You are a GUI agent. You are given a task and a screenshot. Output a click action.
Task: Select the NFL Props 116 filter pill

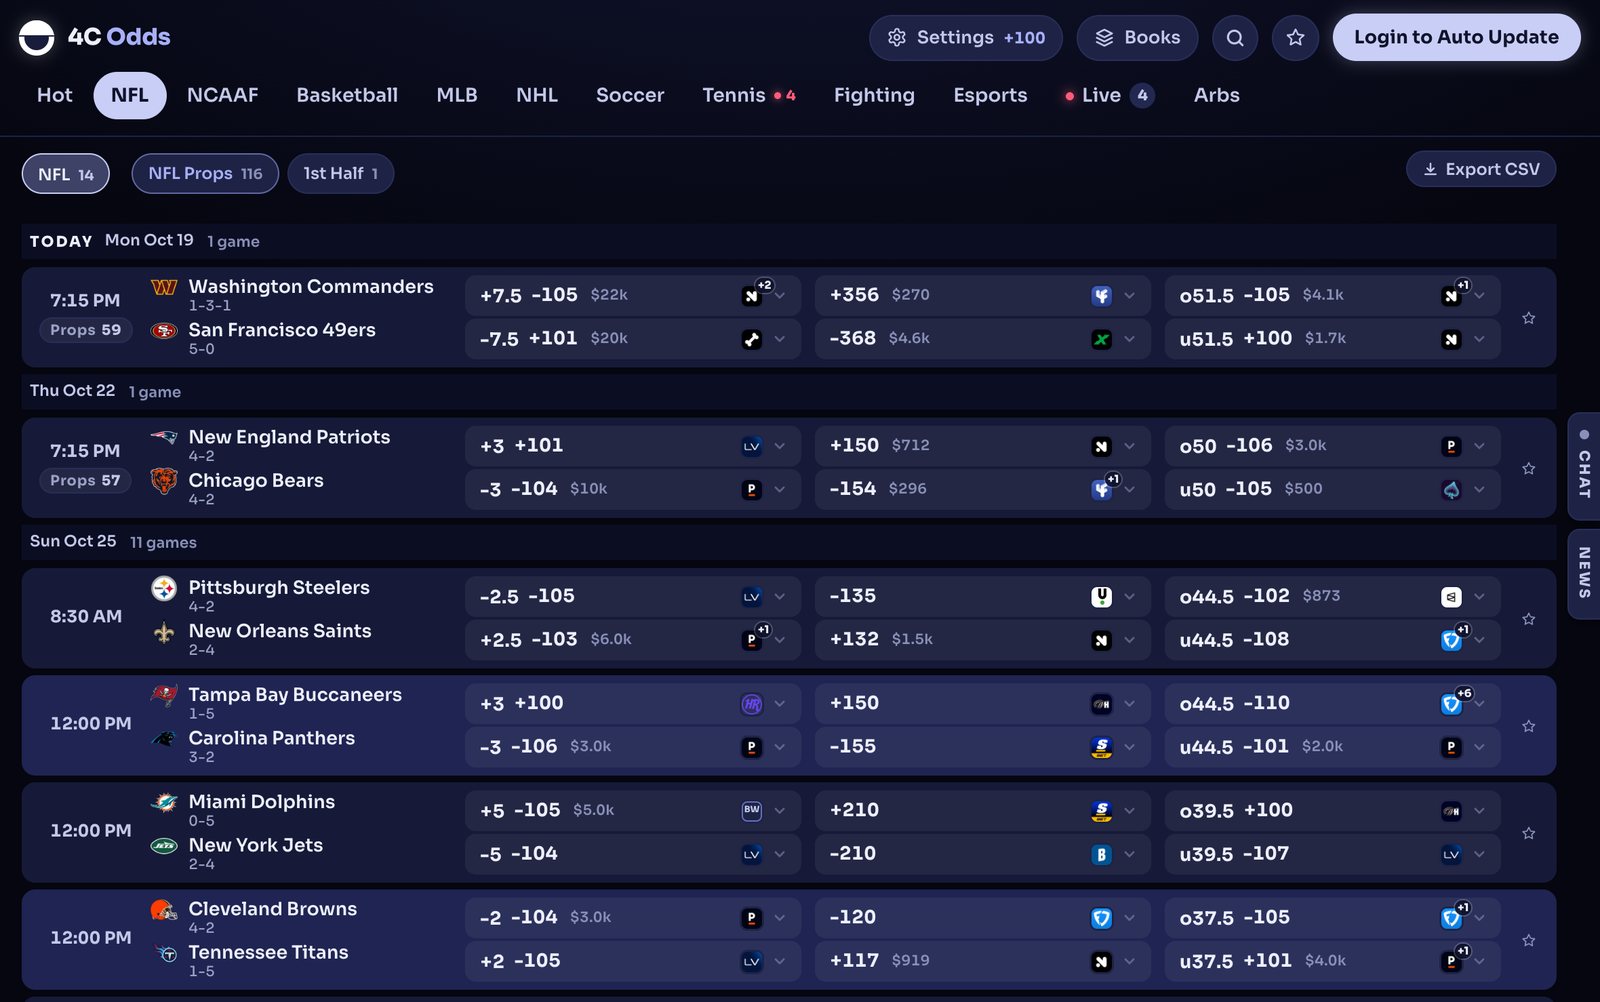(205, 174)
